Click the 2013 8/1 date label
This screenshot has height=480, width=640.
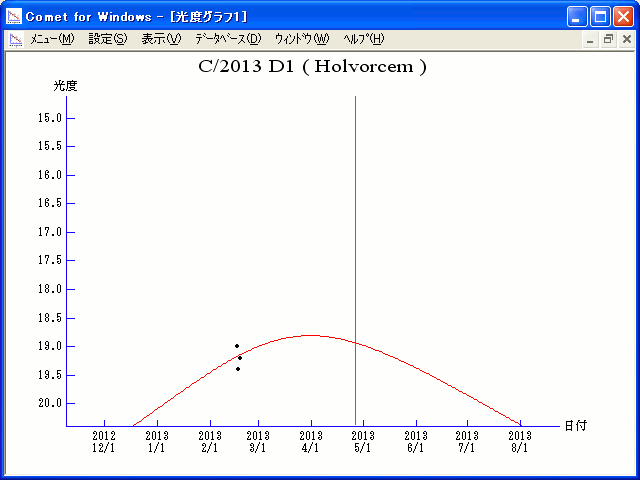click(x=520, y=442)
